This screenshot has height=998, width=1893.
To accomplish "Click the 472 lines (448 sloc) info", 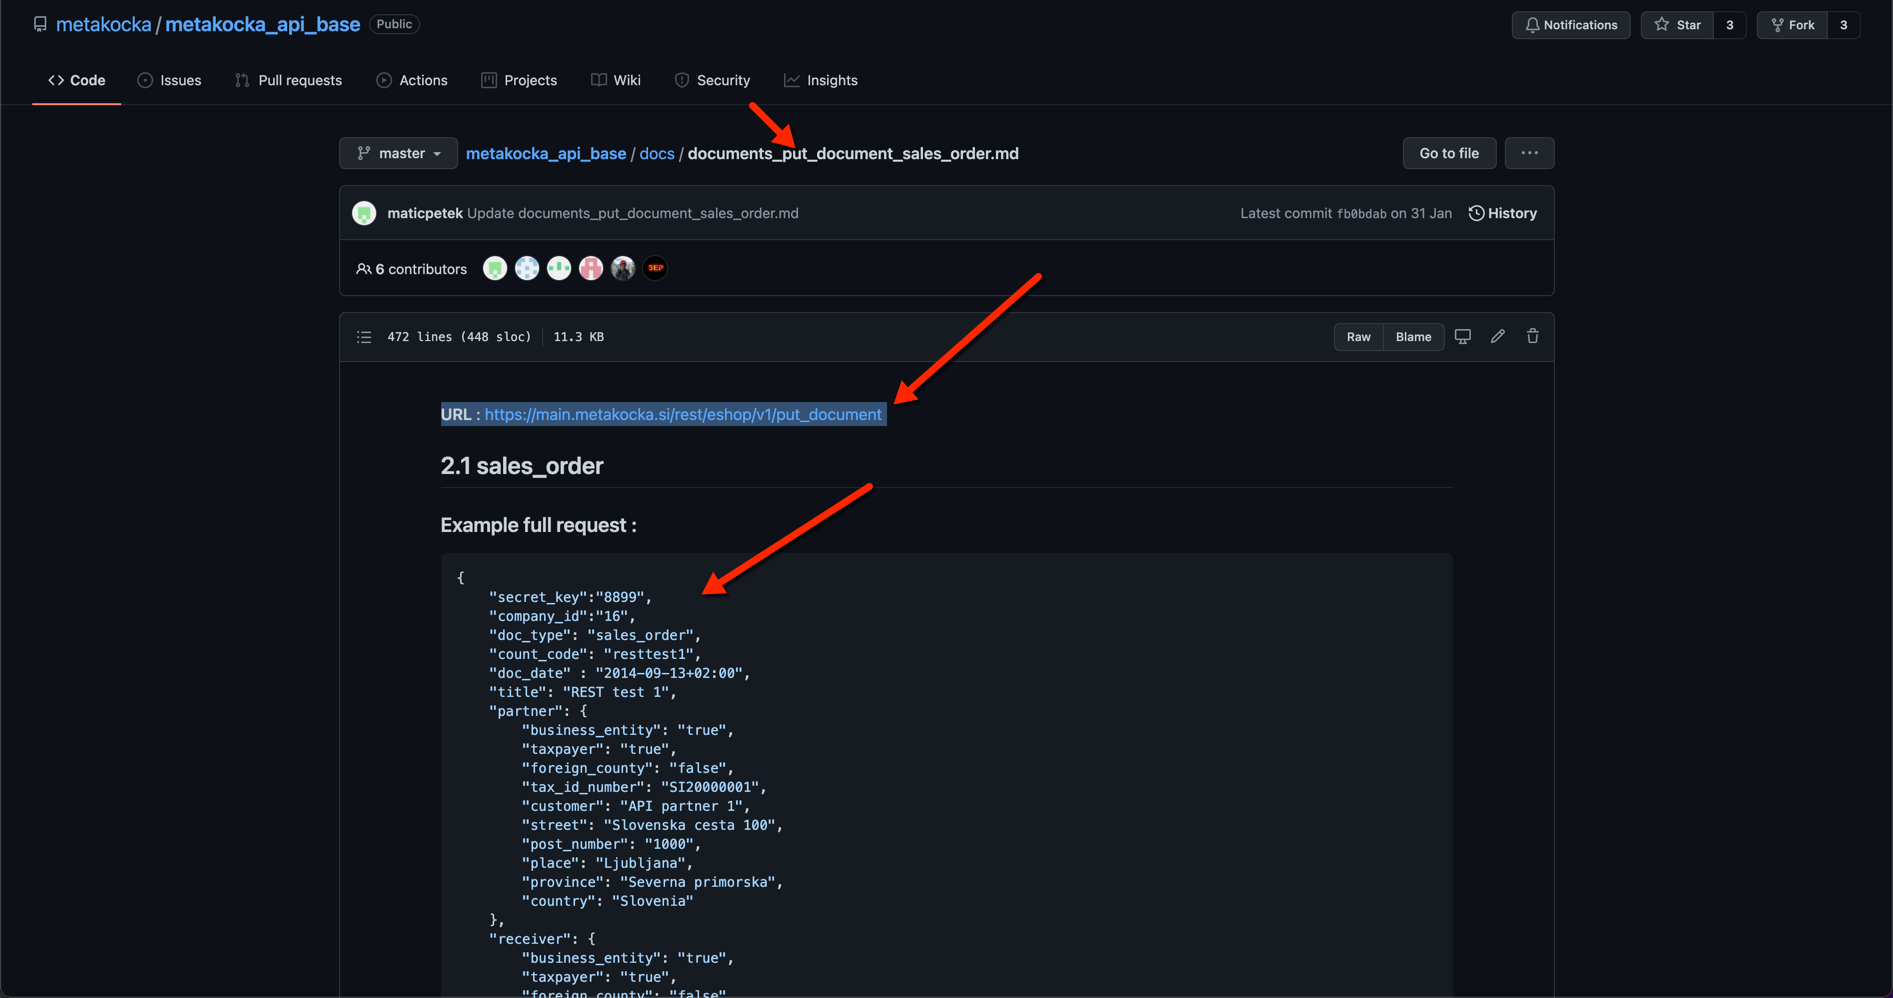I will click(459, 337).
